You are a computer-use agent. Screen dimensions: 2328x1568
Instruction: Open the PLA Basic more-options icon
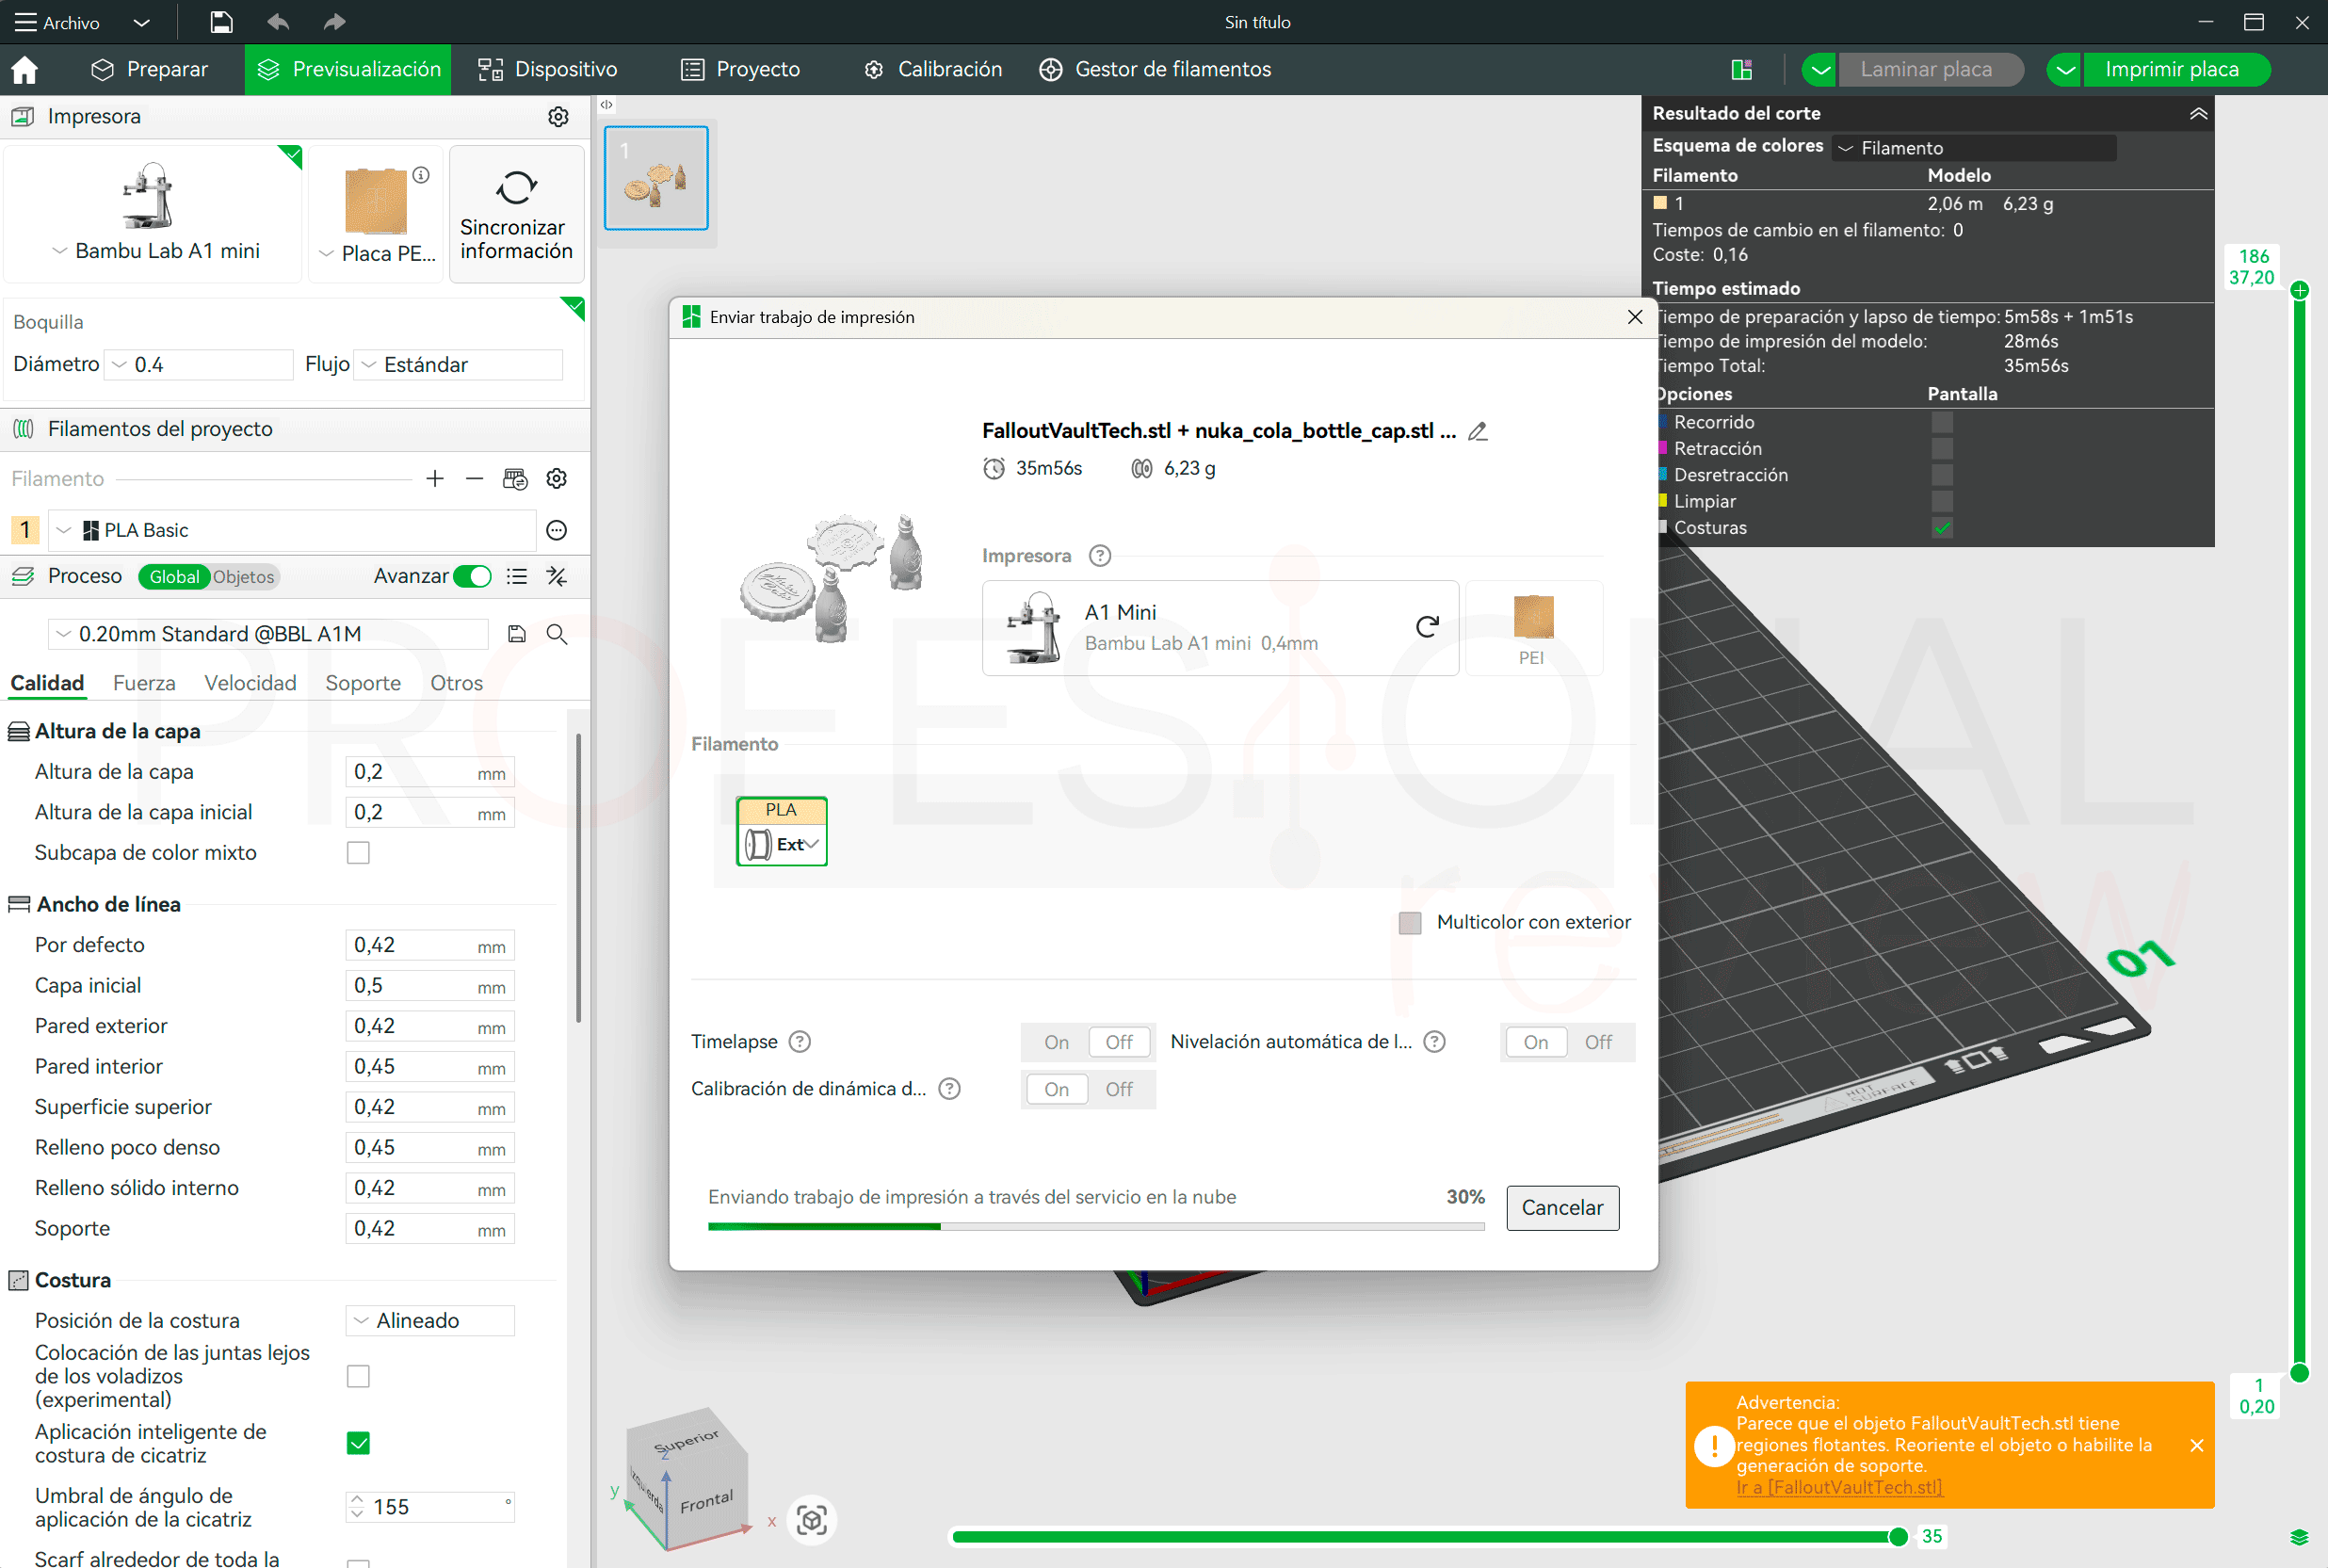pos(557,530)
